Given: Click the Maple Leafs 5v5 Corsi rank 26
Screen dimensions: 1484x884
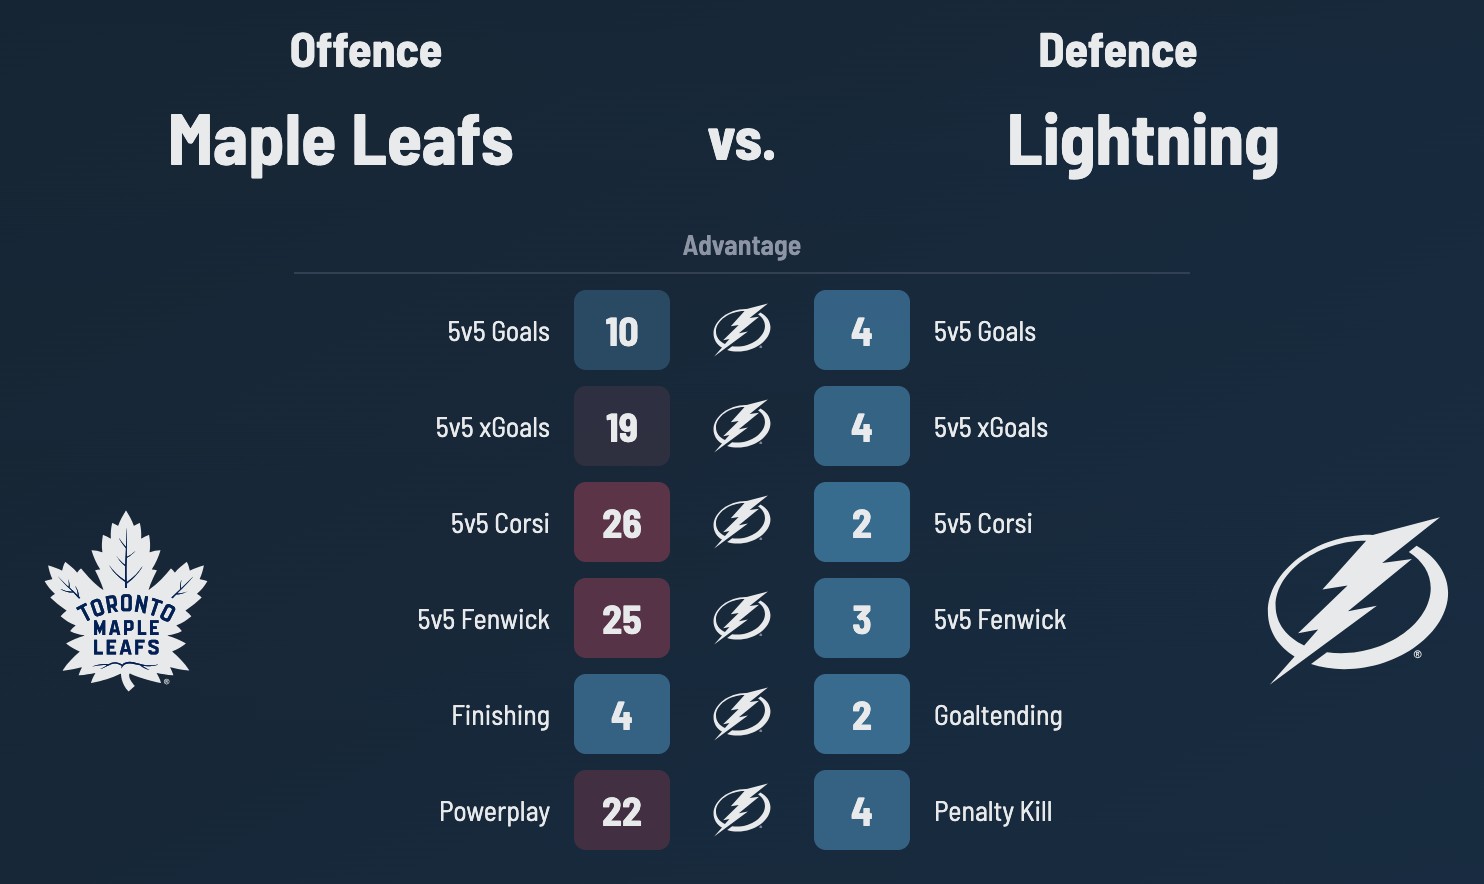Looking at the screenshot, I should [622, 522].
